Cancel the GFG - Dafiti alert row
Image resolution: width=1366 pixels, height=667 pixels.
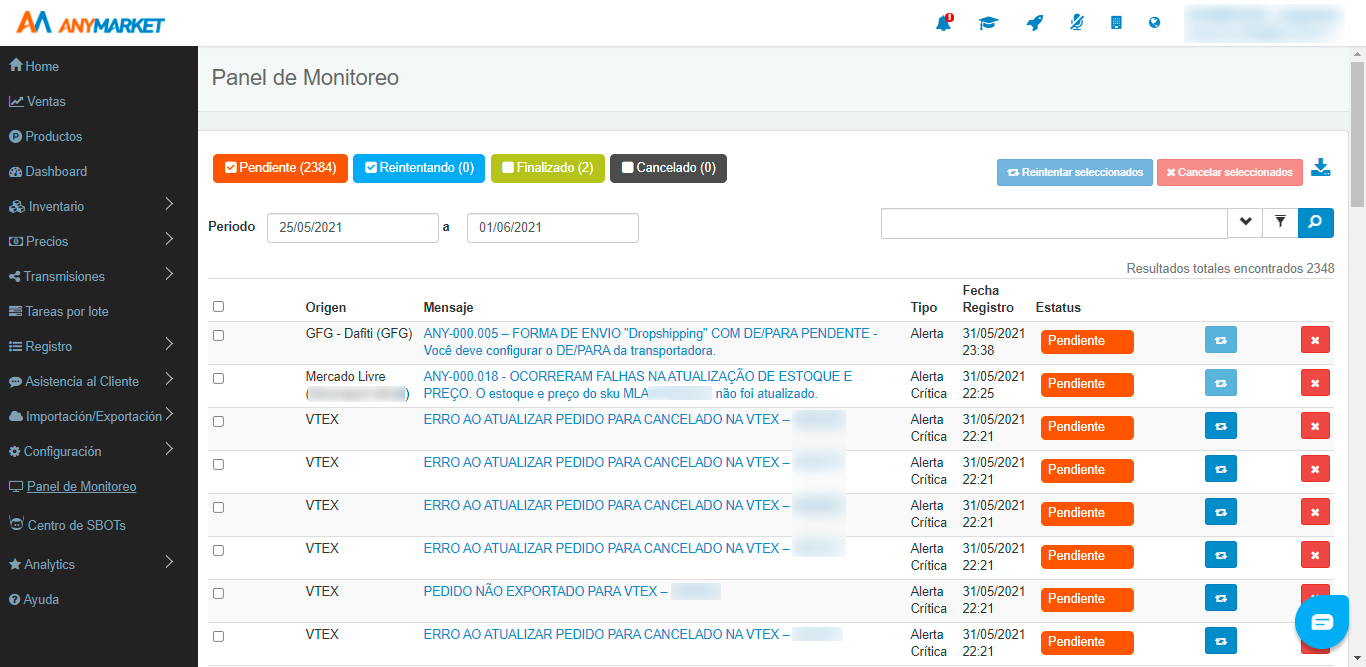tap(1315, 340)
